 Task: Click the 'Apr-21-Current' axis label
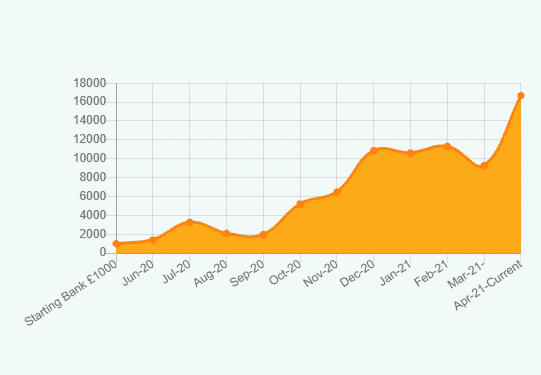(488, 285)
